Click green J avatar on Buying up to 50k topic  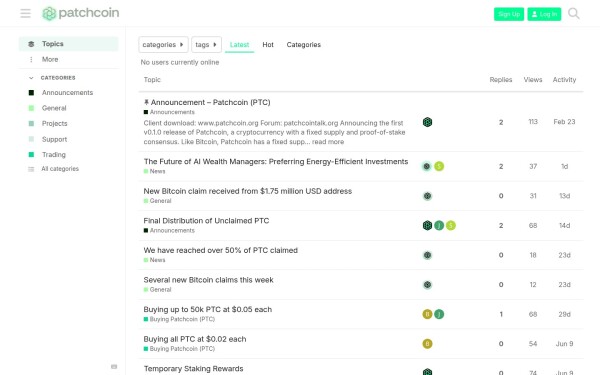439,314
